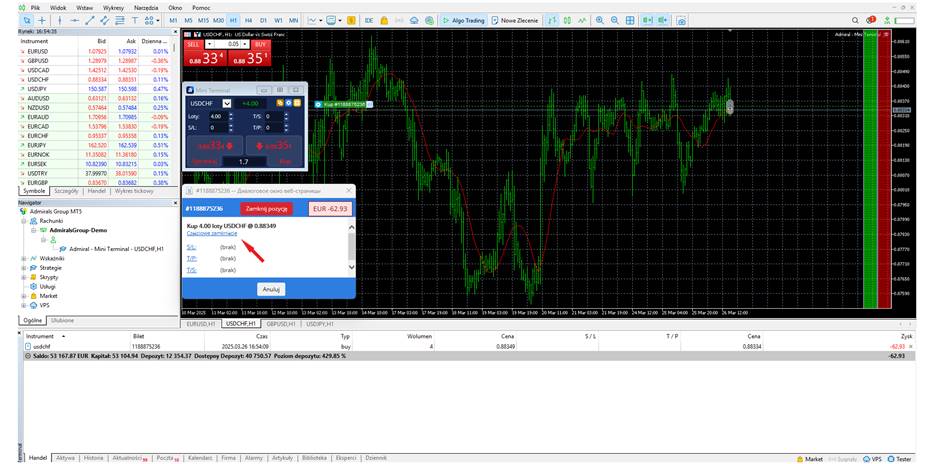Click the yellow lock icon in toolbar

coord(384,20)
